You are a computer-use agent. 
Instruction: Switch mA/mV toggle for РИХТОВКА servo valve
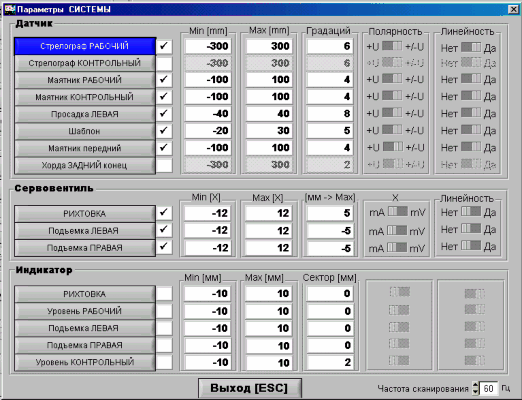click(x=398, y=211)
